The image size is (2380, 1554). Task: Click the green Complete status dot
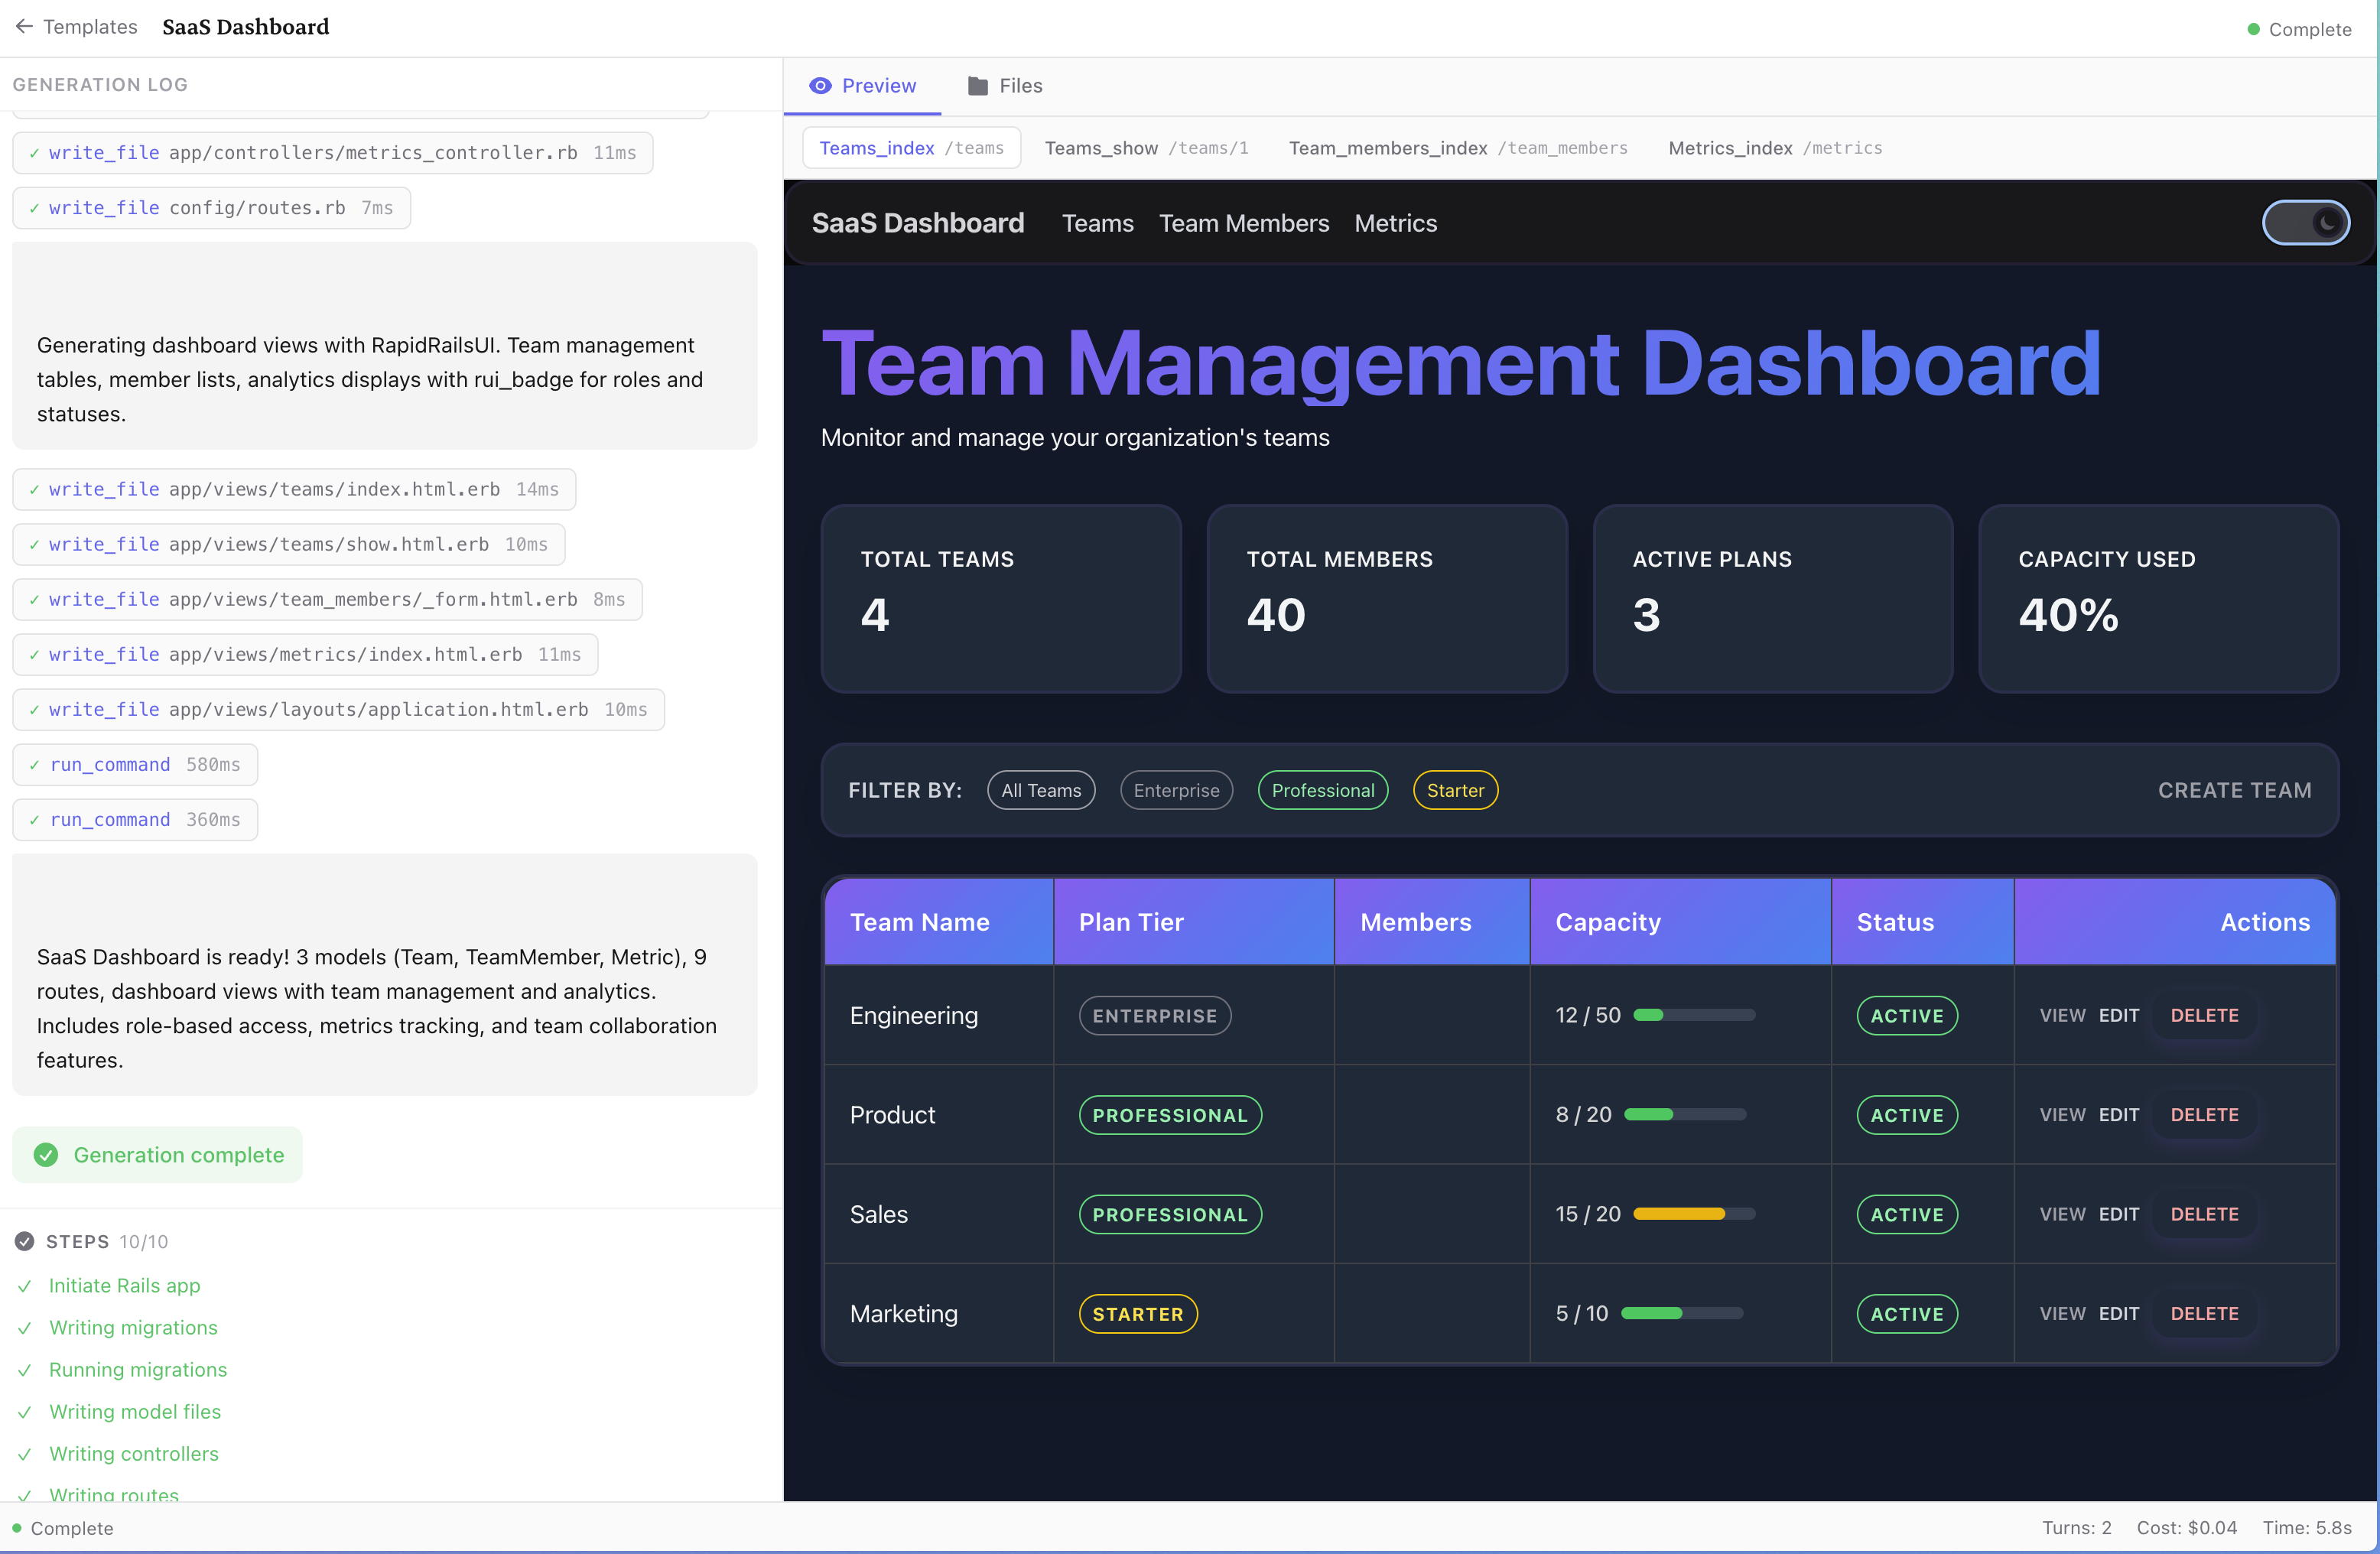coord(2252,30)
